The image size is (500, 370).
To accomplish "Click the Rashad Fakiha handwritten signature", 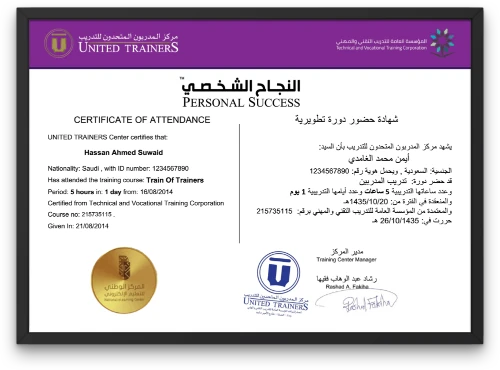I will (x=357, y=301).
